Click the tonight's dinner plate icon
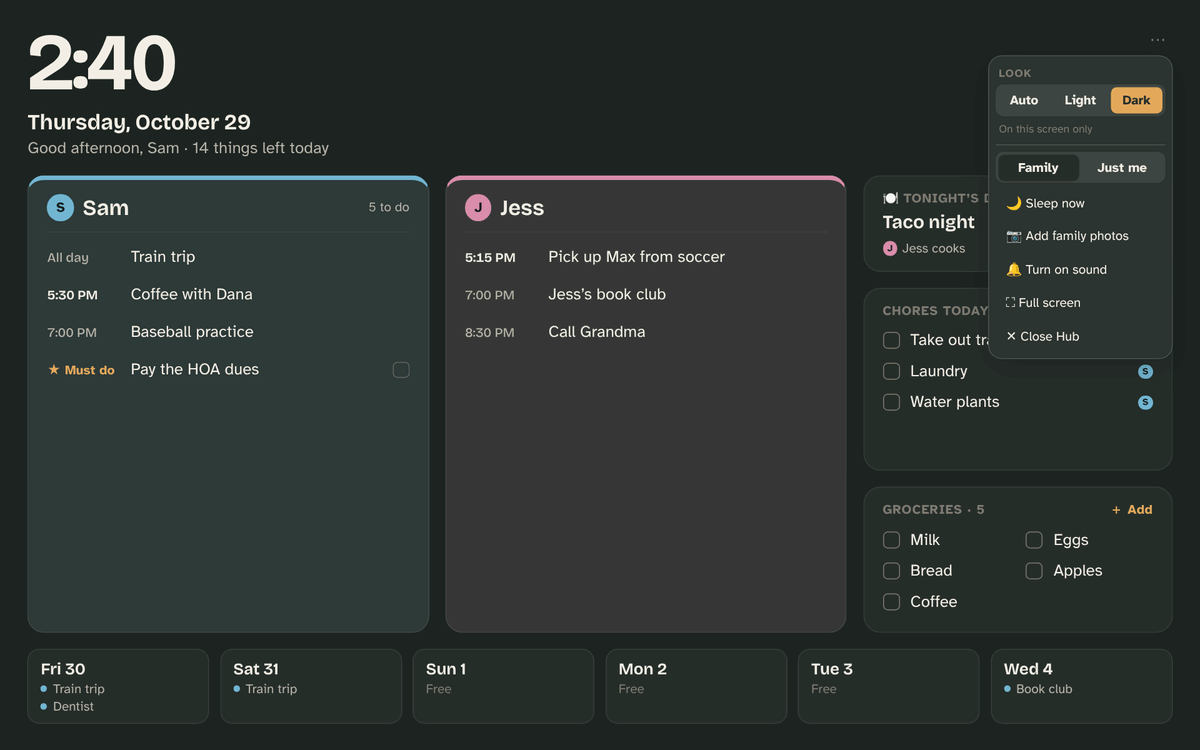The image size is (1200, 750). click(890, 198)
